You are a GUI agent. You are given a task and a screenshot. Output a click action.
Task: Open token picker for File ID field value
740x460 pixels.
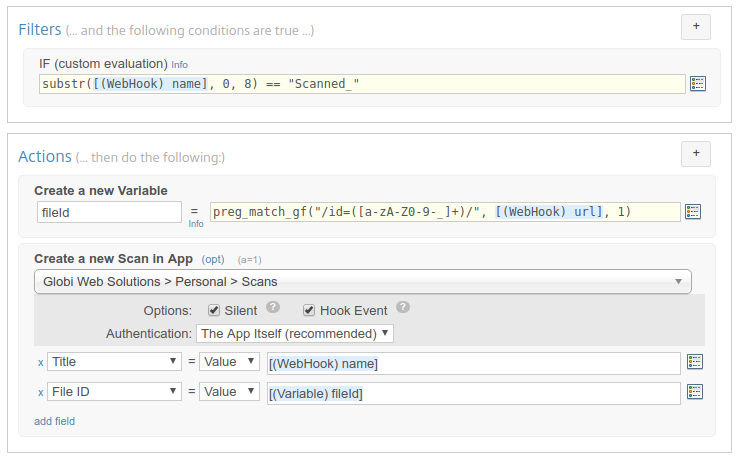coord(695,392)
